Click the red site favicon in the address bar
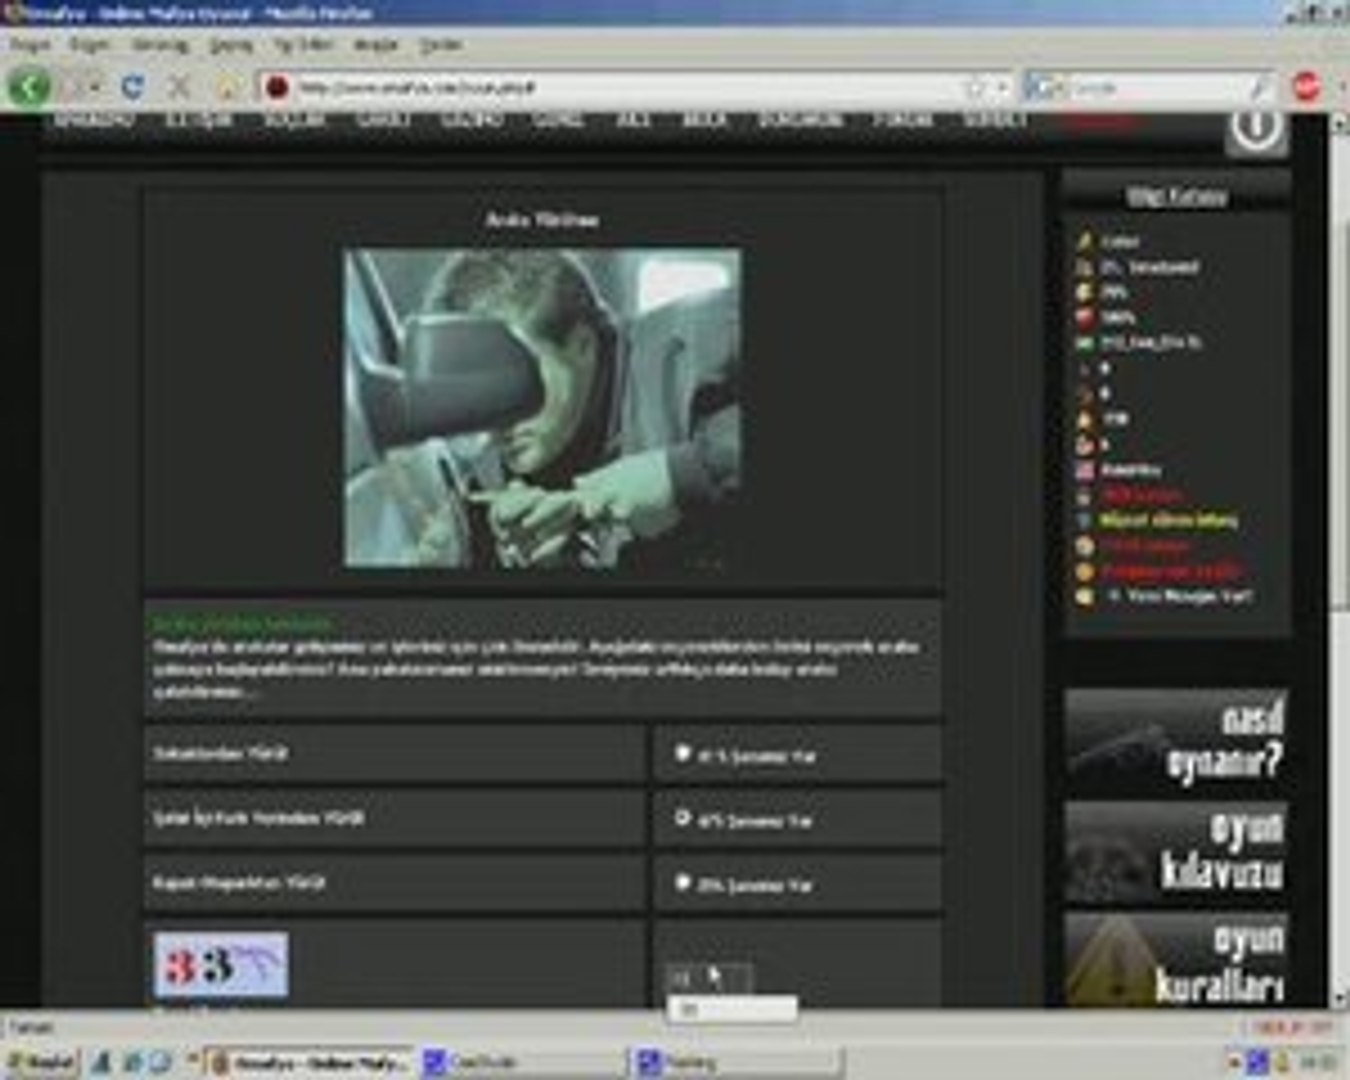 (x=277, y=88)
